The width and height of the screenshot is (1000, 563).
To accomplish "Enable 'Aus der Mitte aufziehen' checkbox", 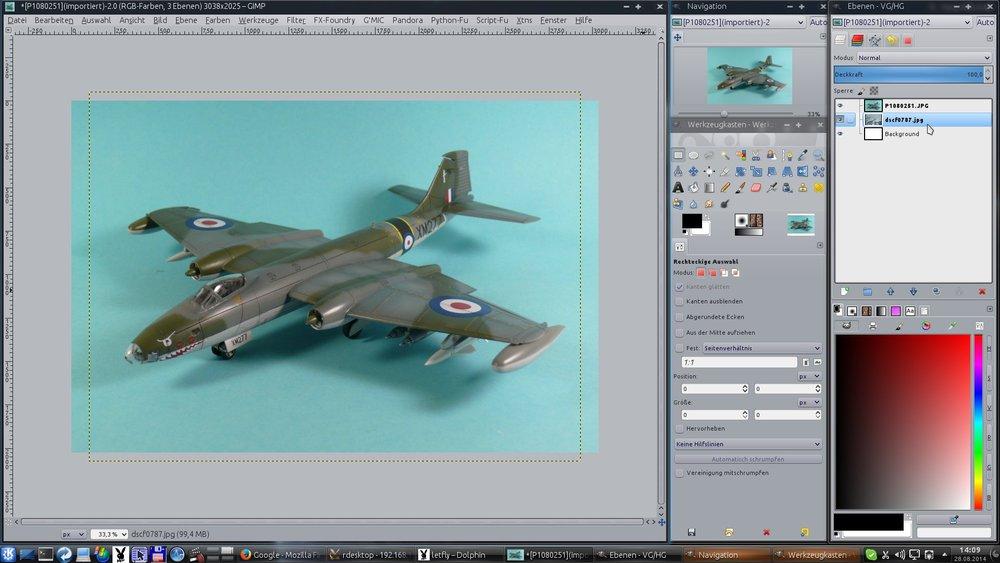I will tap(679, 332).
